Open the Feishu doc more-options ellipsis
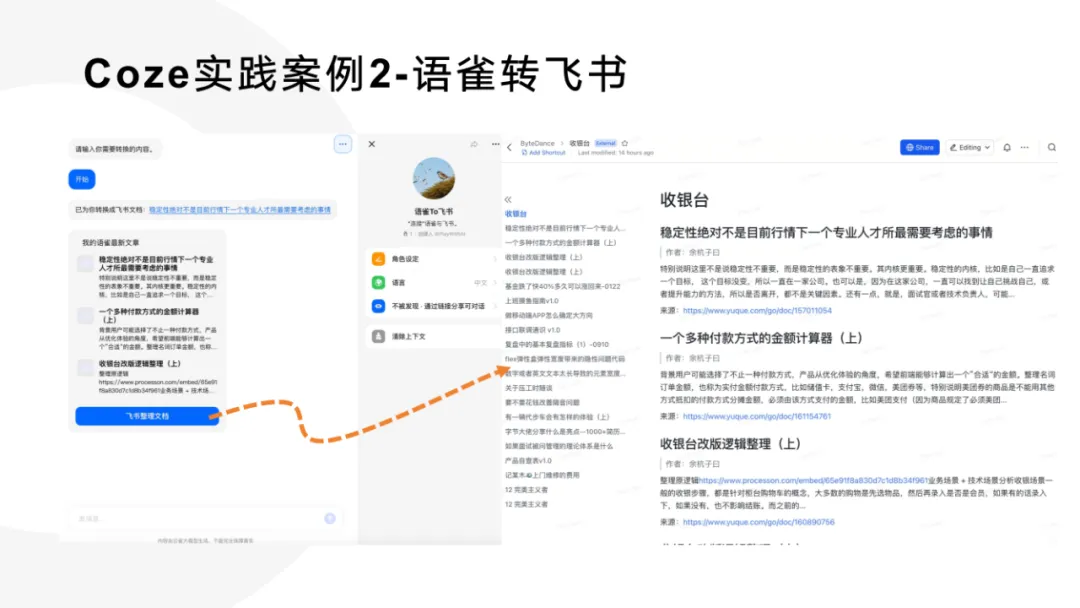 1025,147
